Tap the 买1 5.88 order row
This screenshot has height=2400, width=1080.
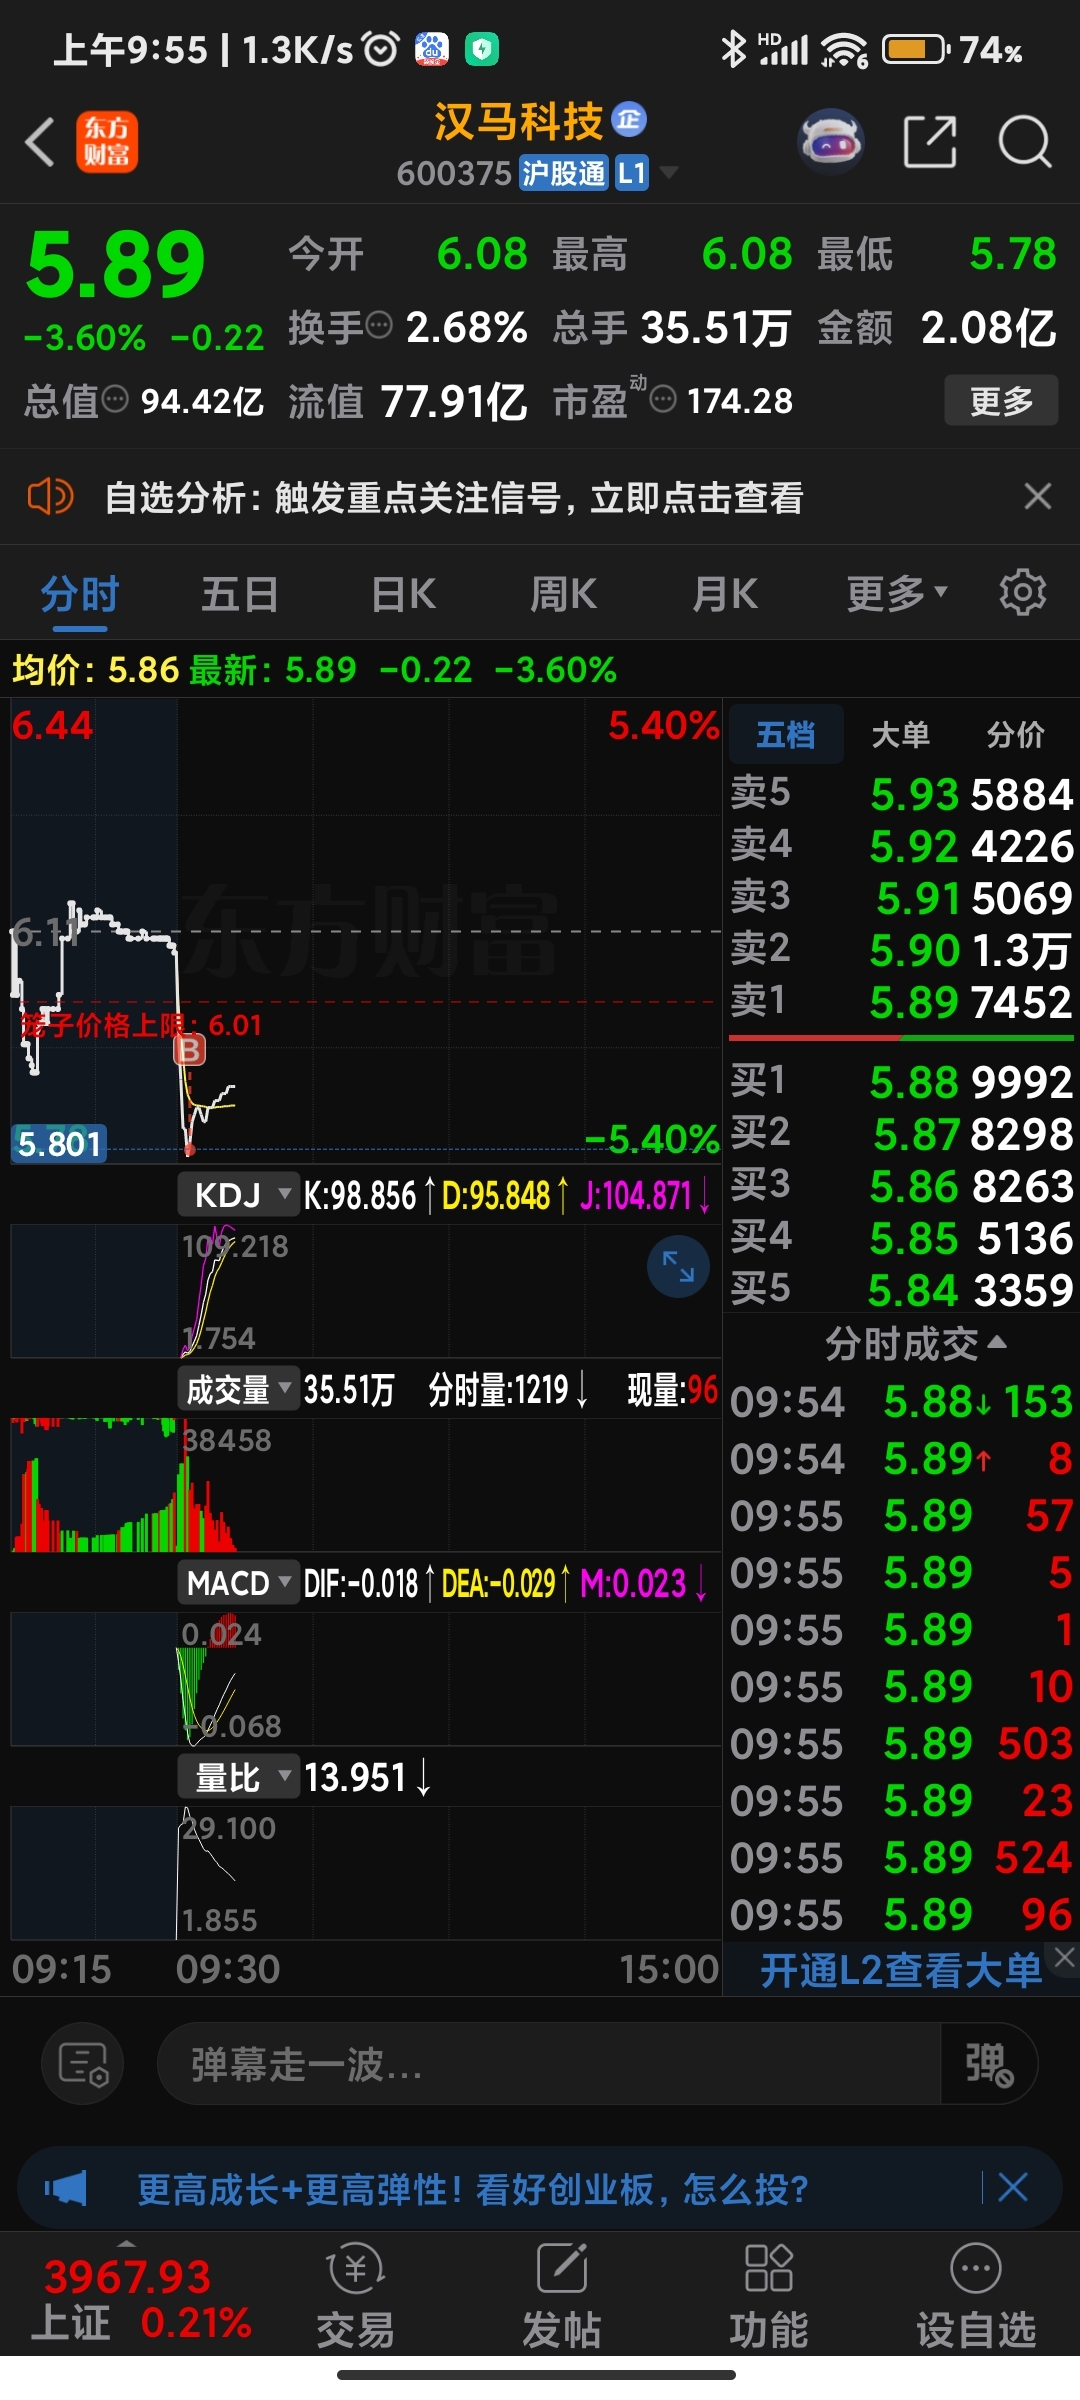tap(901, 1081)
